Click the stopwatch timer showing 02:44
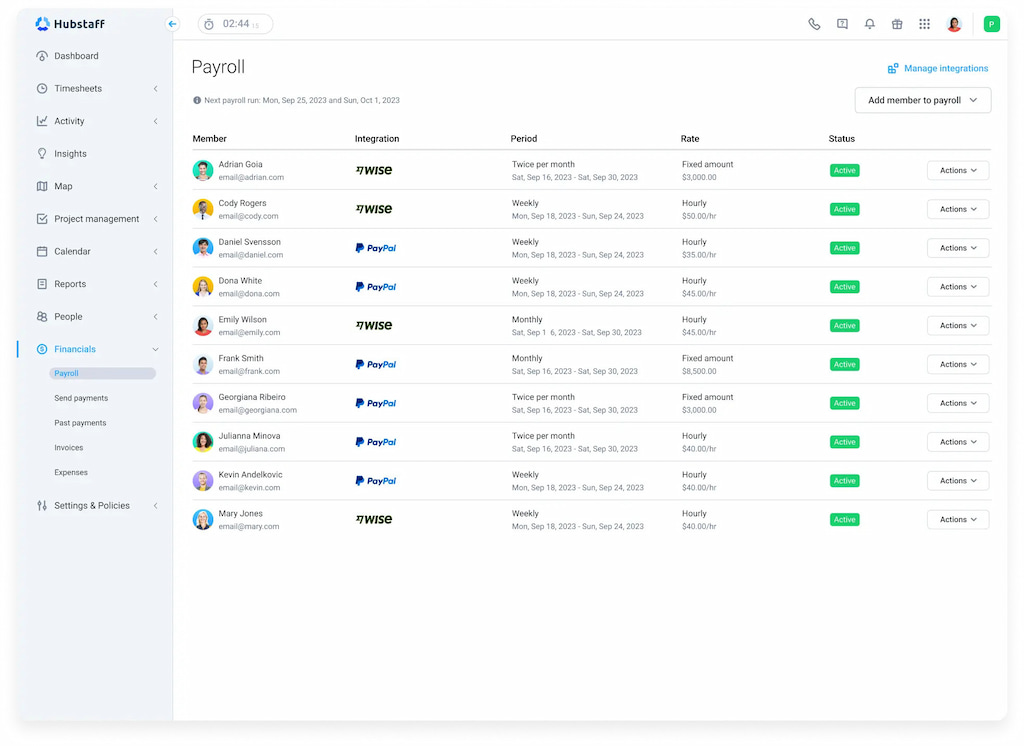Image resolution: width=1024 pixels, height=746 pixels. 235,23
